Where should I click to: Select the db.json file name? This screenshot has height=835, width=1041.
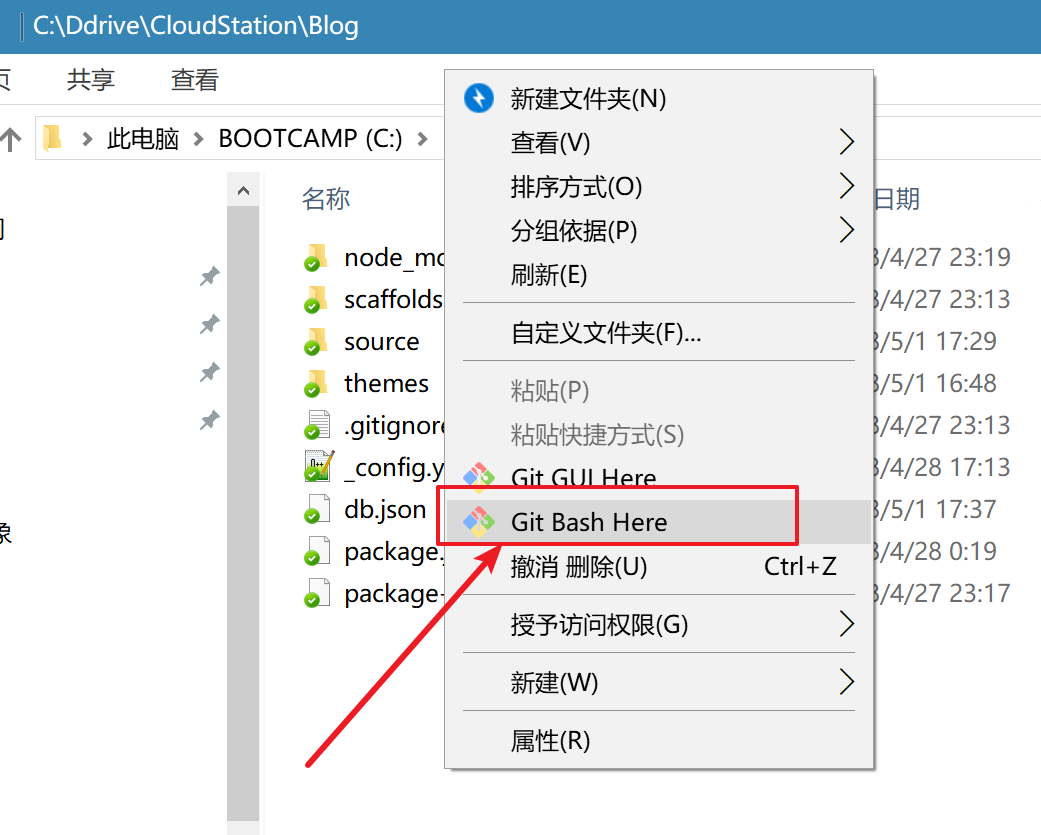[x=385, y=509]
